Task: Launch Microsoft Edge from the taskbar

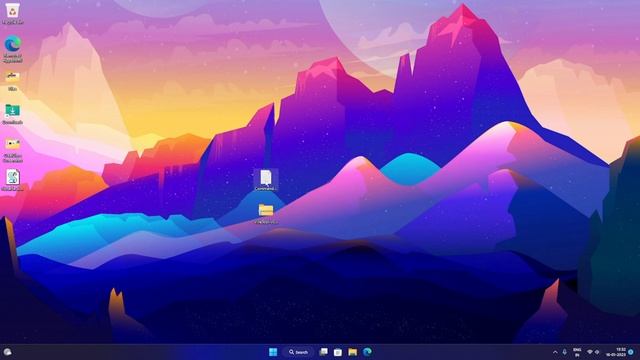Action: 367,352
